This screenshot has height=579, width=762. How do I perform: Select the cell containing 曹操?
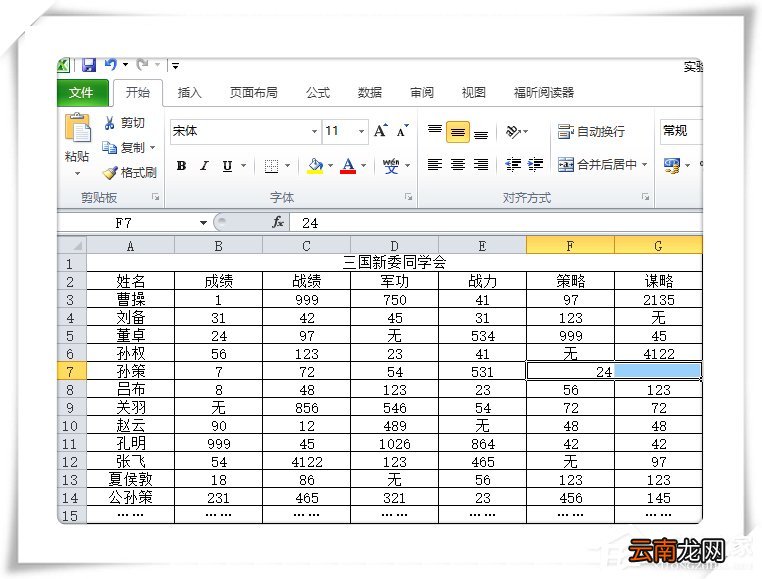(x=130, y=299)
